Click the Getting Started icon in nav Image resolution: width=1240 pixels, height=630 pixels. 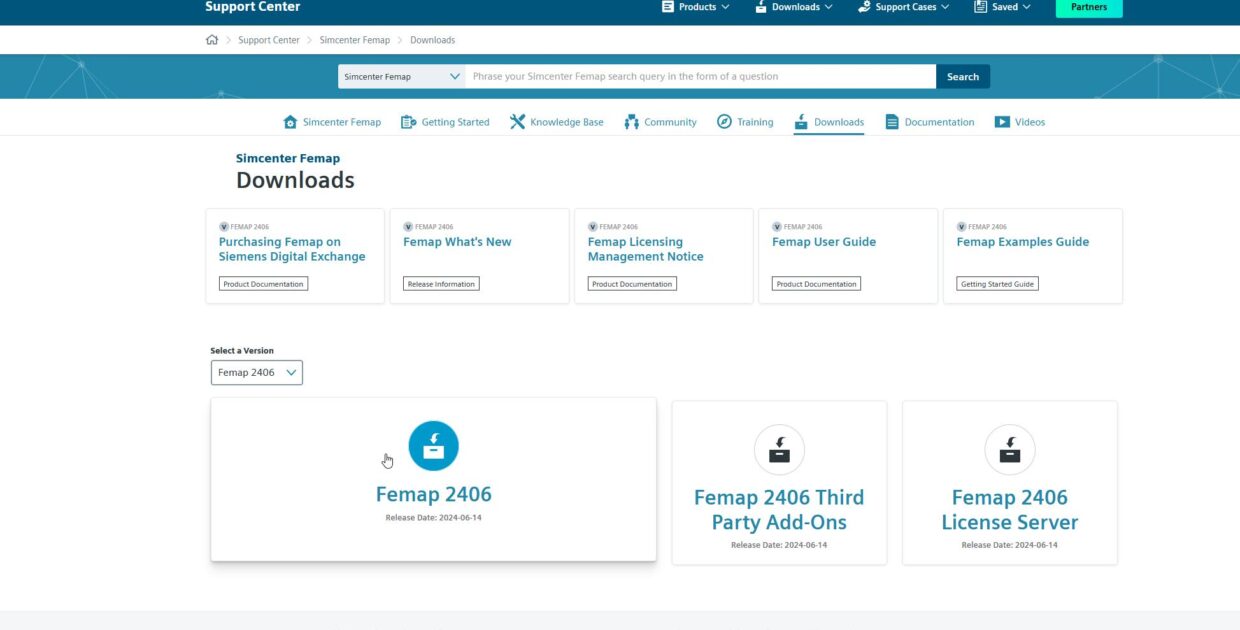coord(408,122)
